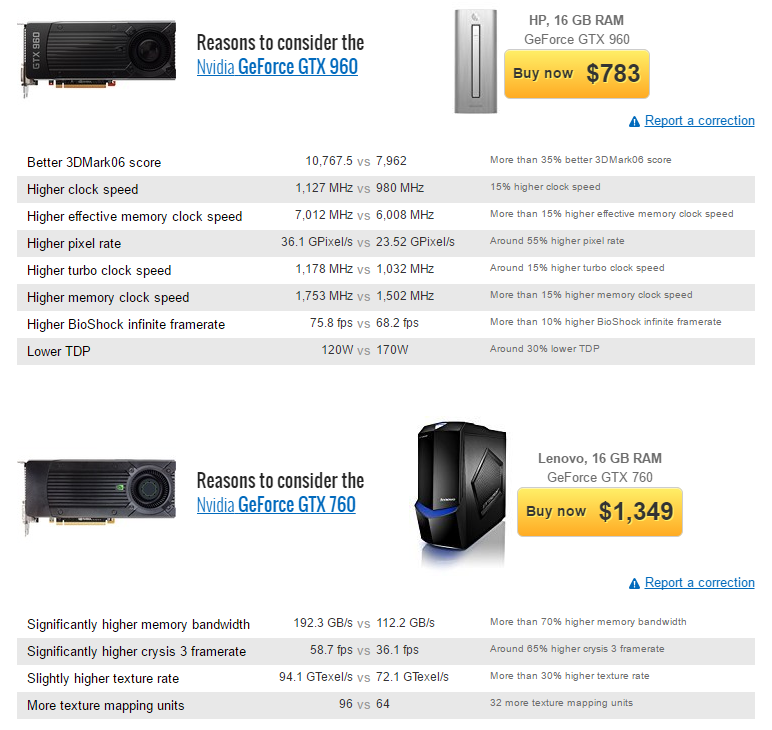Click the lower Report a correction link
The height and width of the screenshot is (730, 772).
[x=699, y=583]
